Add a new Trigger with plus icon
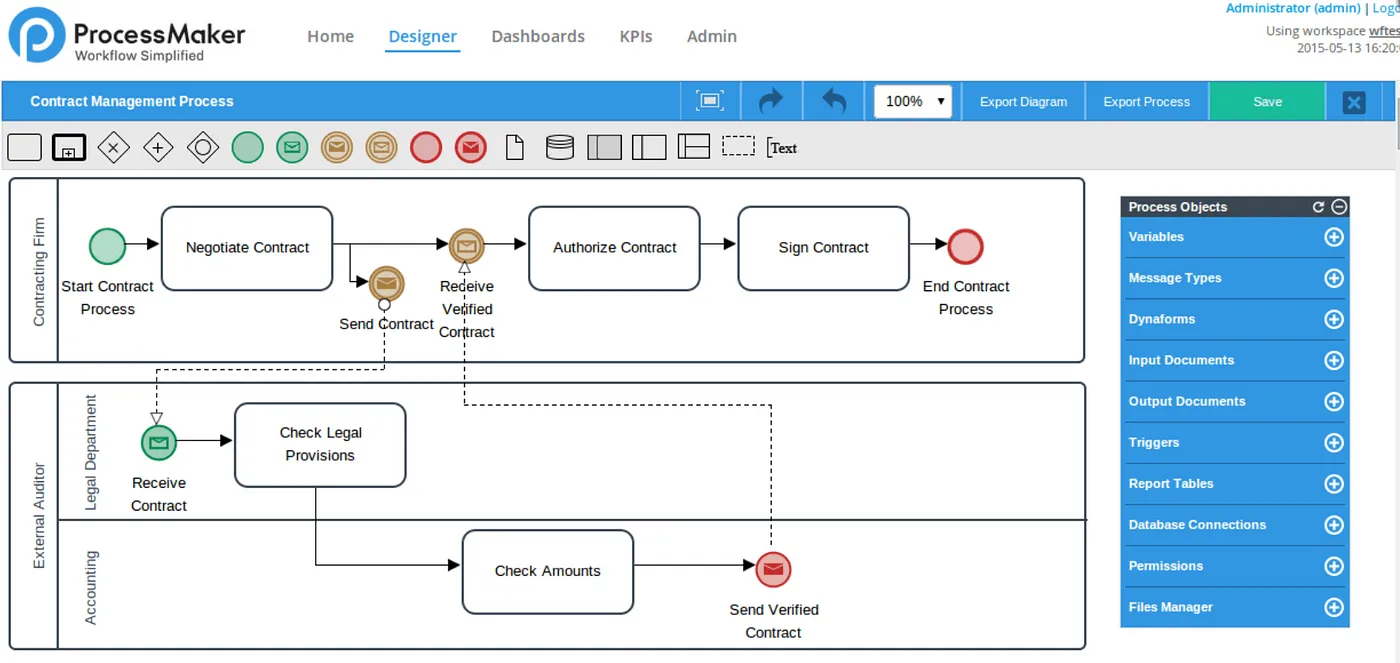The width and height of the screenshot is (1400, 663). [x=1334, y=442]
